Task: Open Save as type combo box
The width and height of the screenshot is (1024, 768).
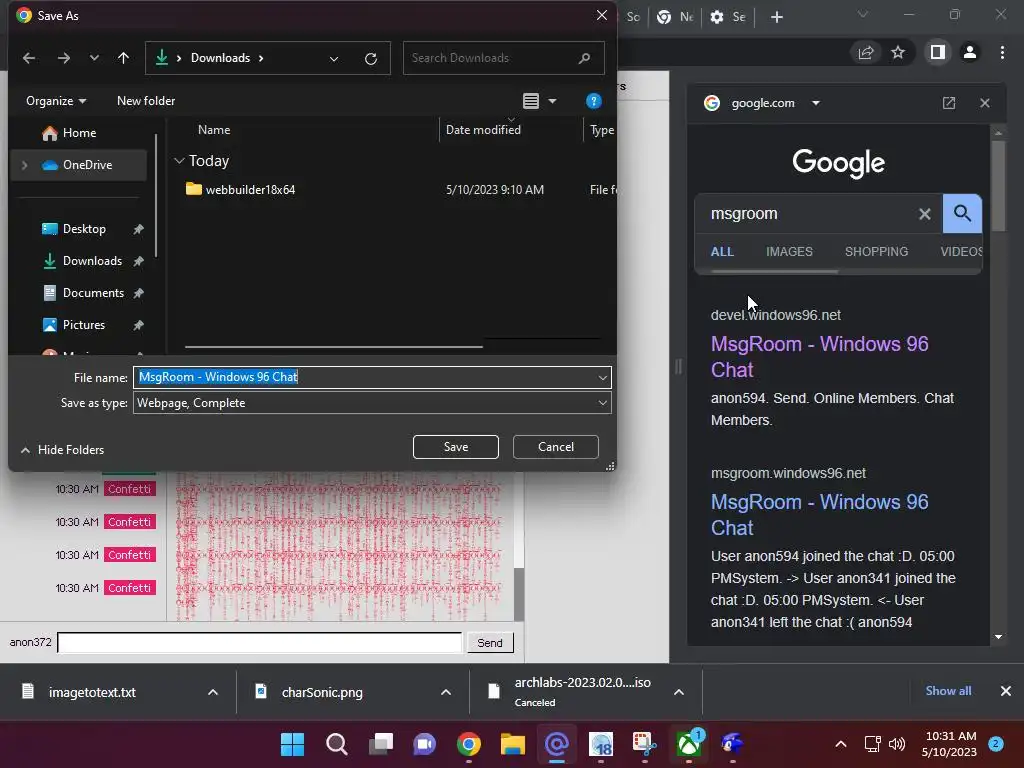Action: pos(372,403)
